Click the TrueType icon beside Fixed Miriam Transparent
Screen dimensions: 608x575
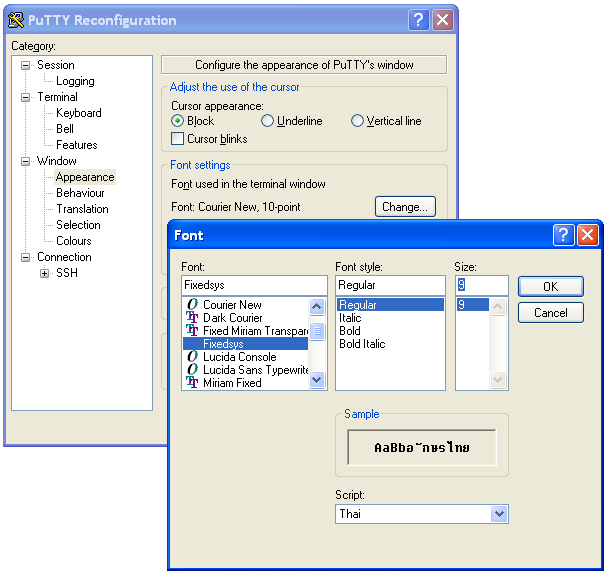tap(192, 330)
